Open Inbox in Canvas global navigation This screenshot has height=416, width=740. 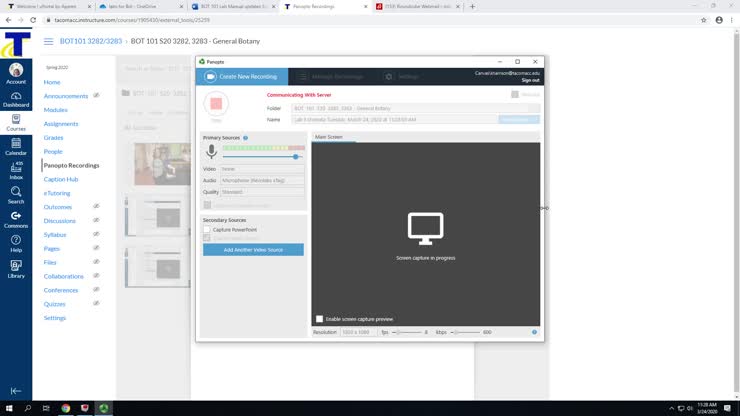(16, 171)
